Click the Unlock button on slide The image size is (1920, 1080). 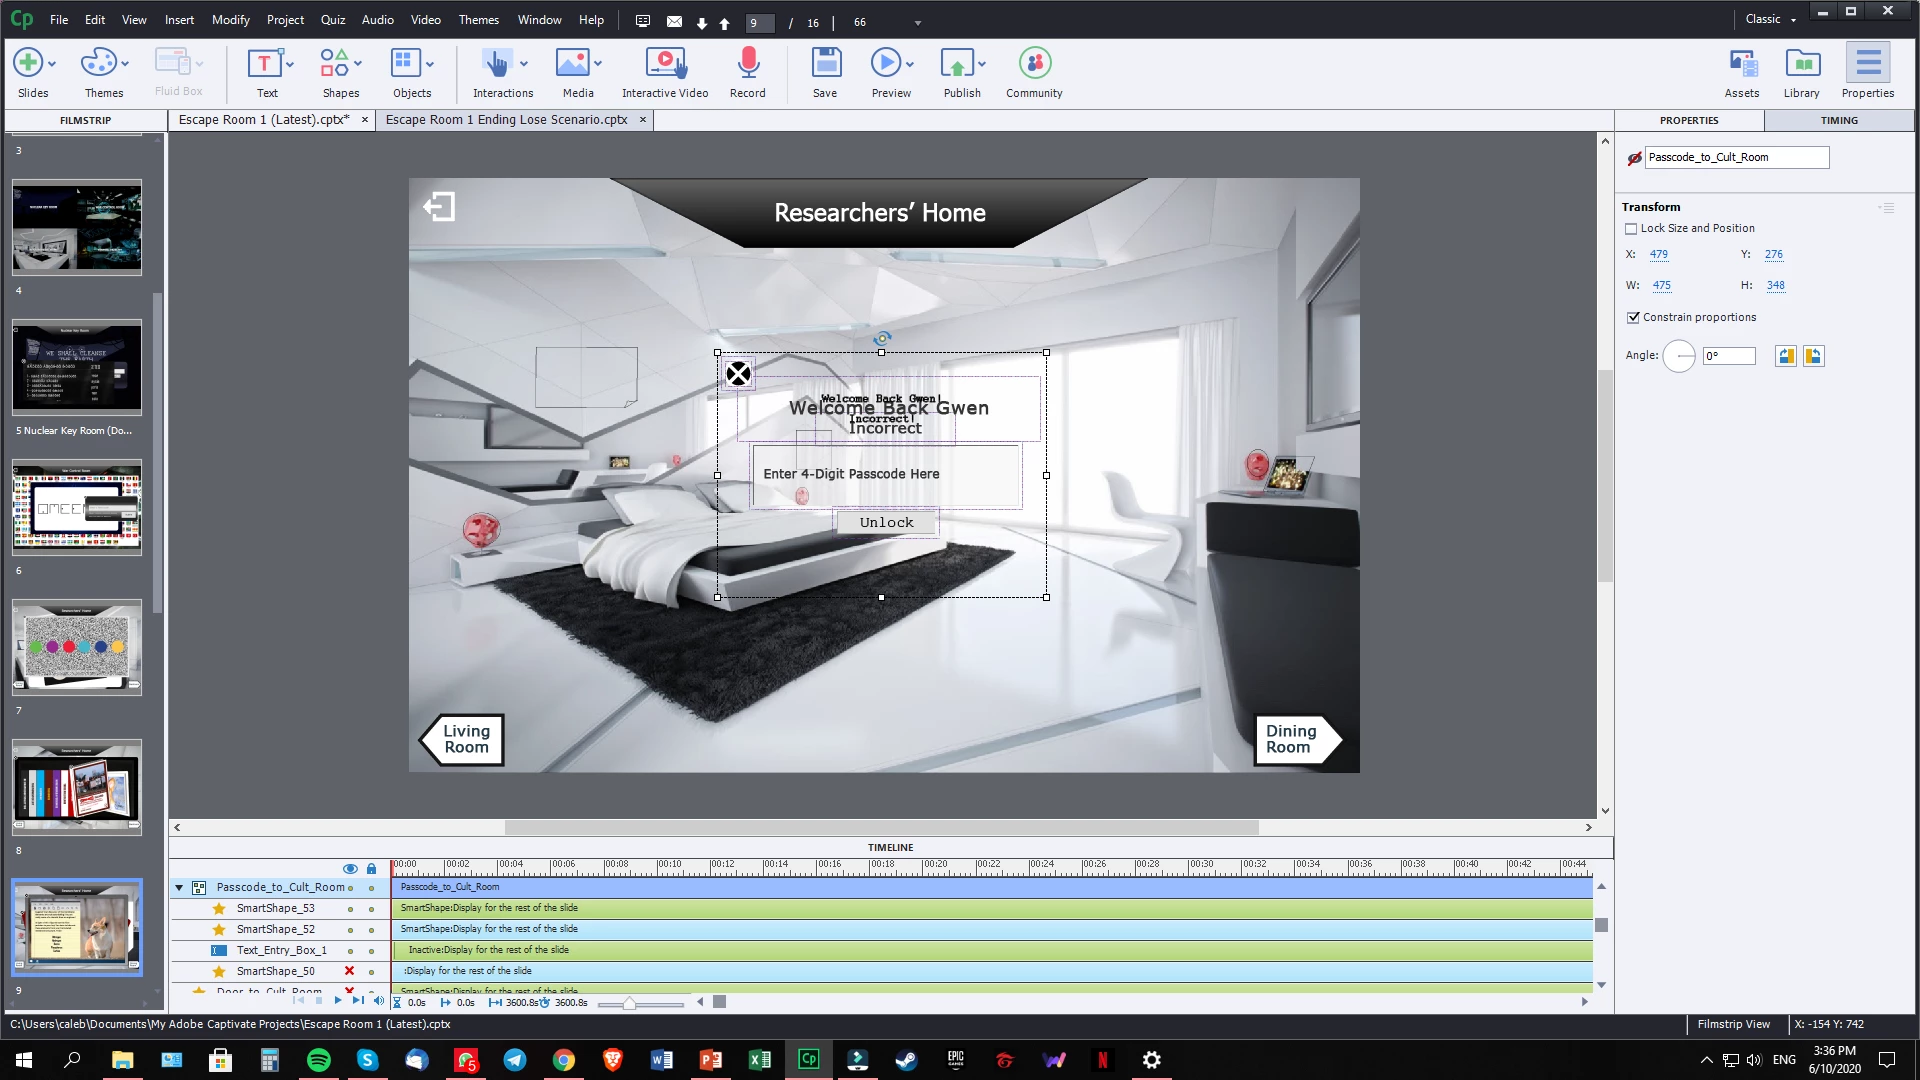pos(886,523)
